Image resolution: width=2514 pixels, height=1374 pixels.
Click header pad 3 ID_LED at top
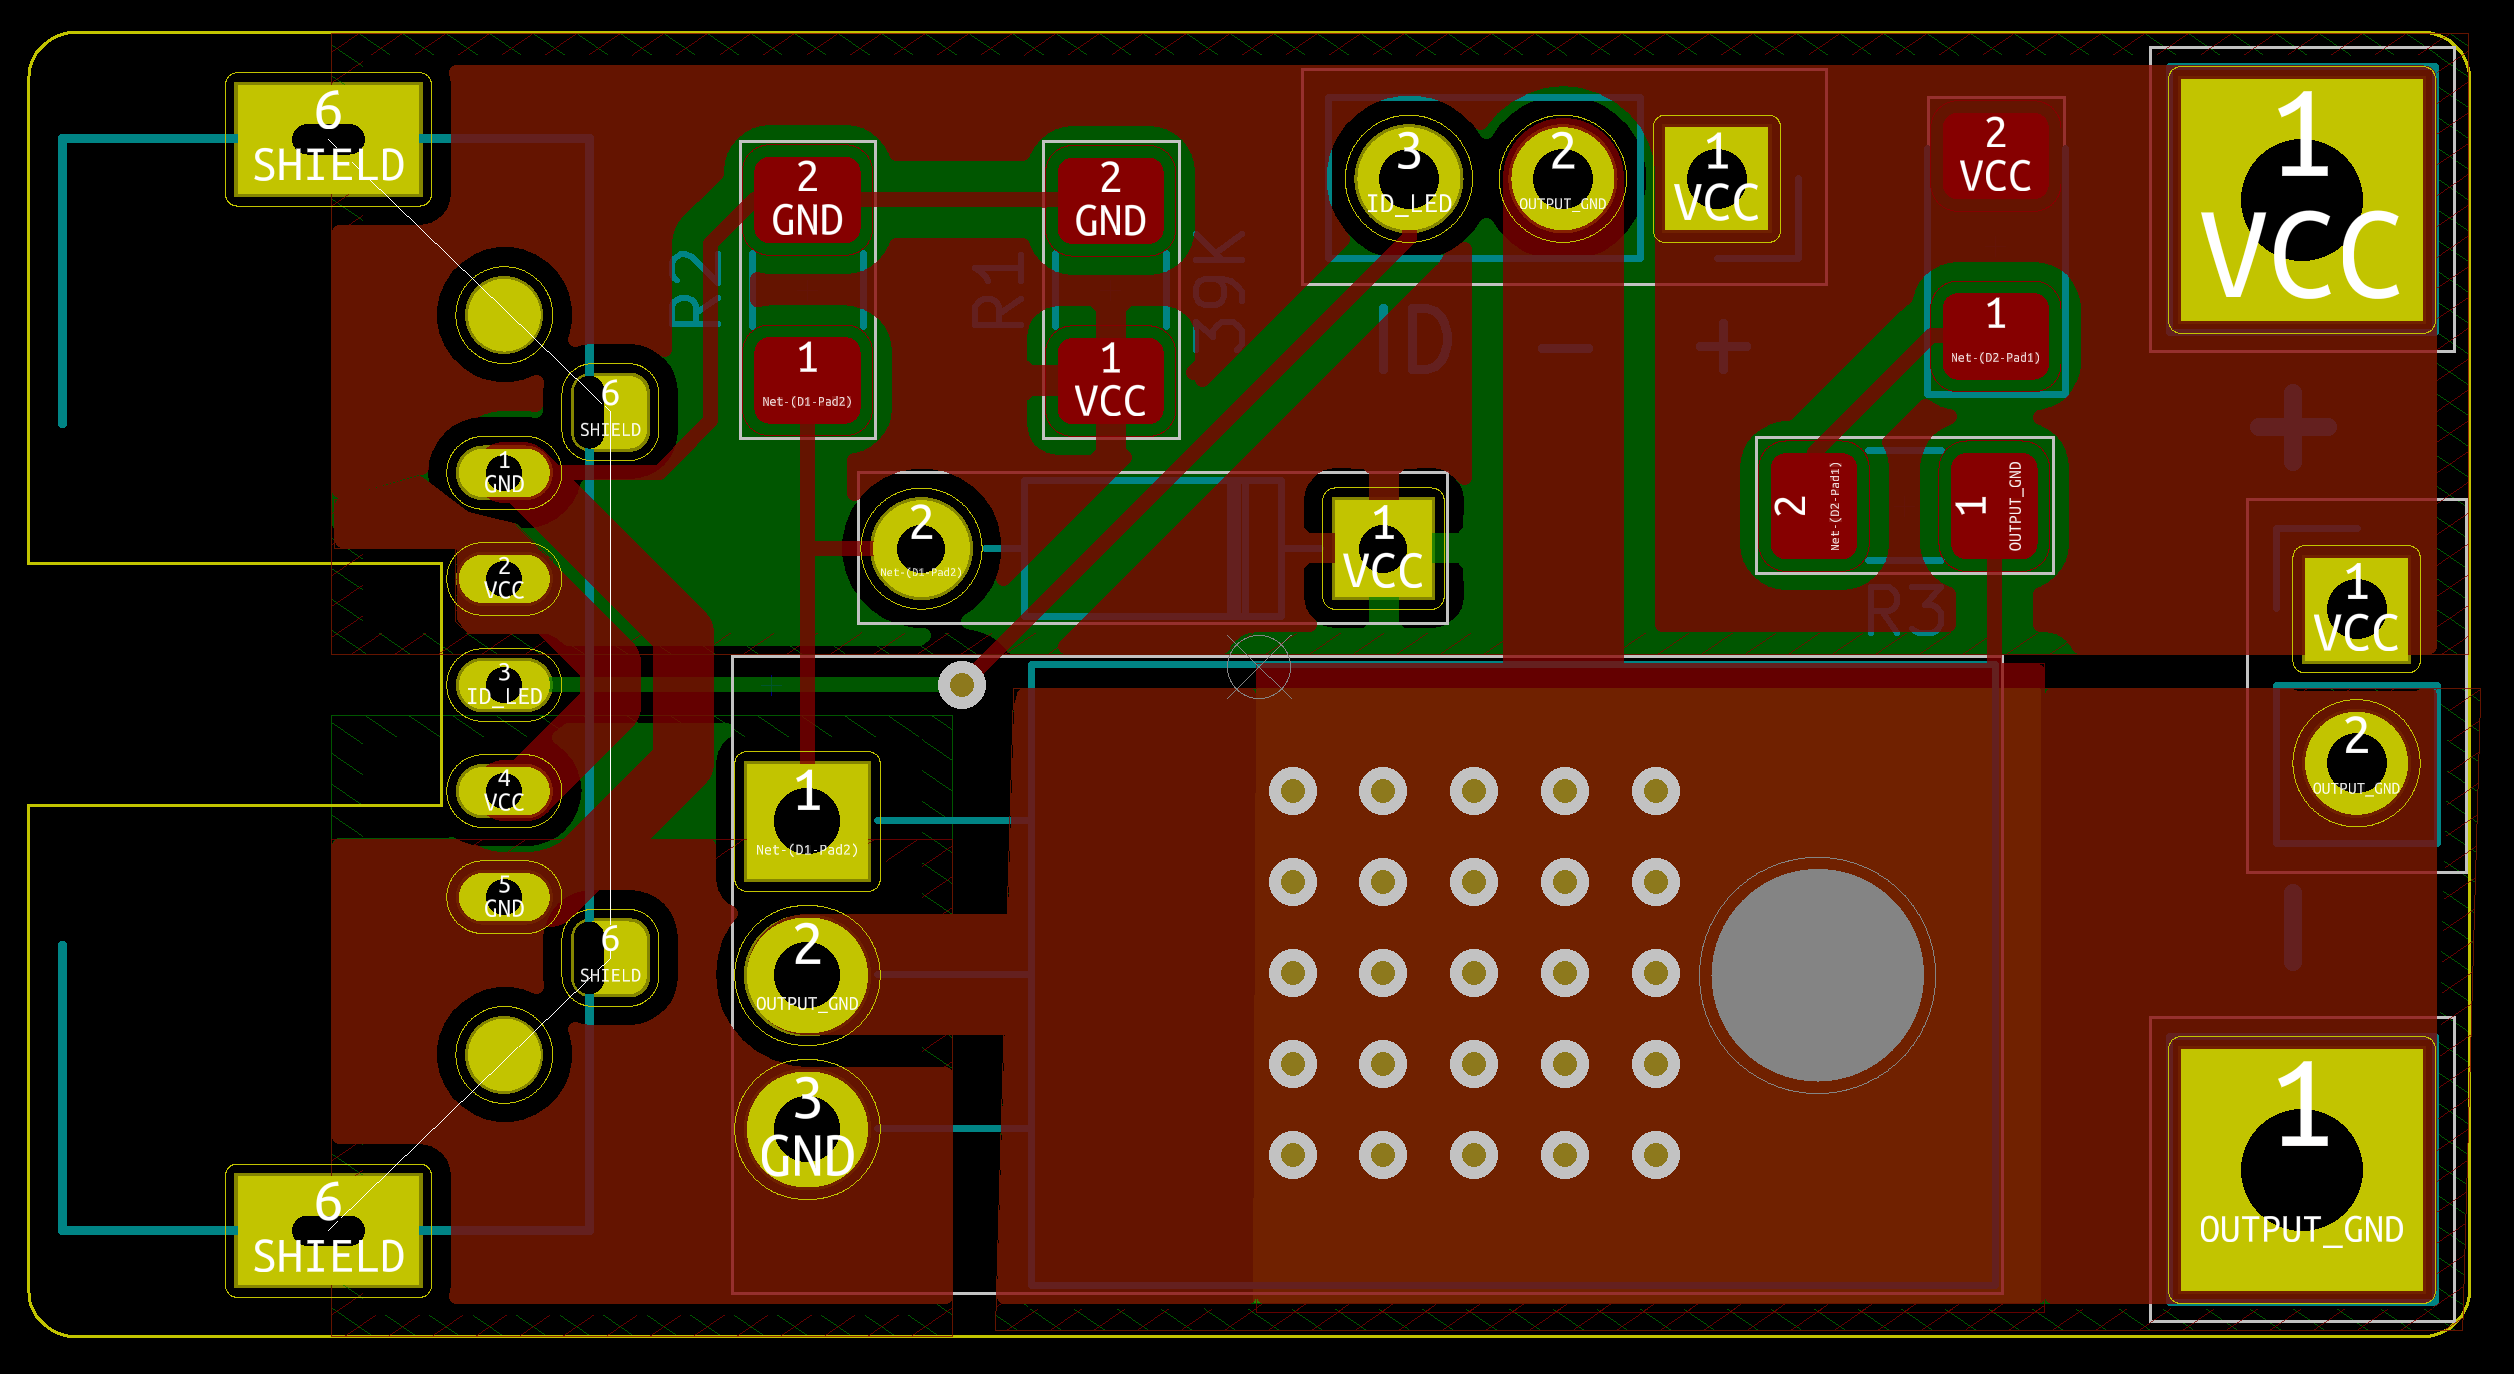pos(1408,179)
